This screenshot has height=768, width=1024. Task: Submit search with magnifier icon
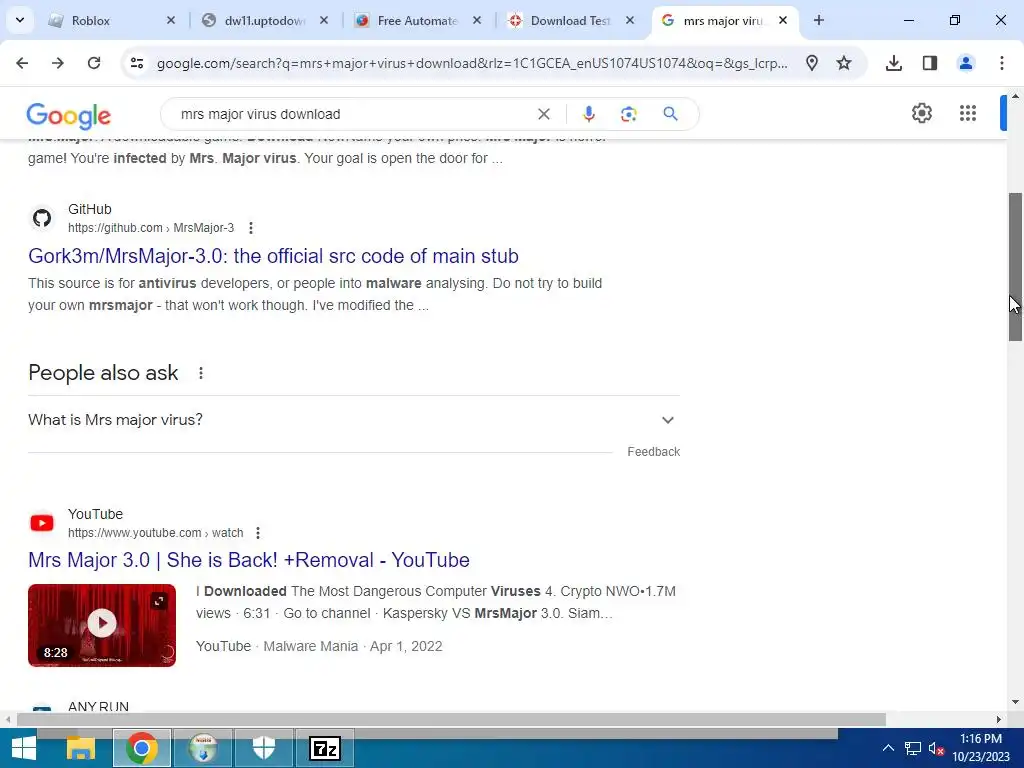click(x=670, y=114)
